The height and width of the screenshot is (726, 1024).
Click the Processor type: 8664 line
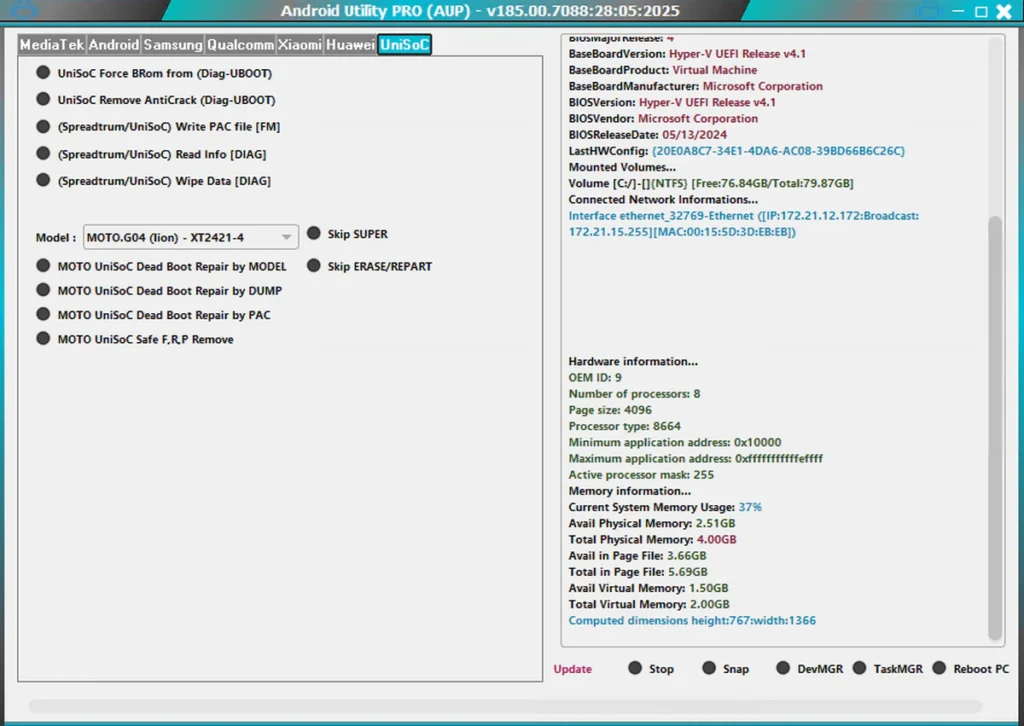[624, 426]
